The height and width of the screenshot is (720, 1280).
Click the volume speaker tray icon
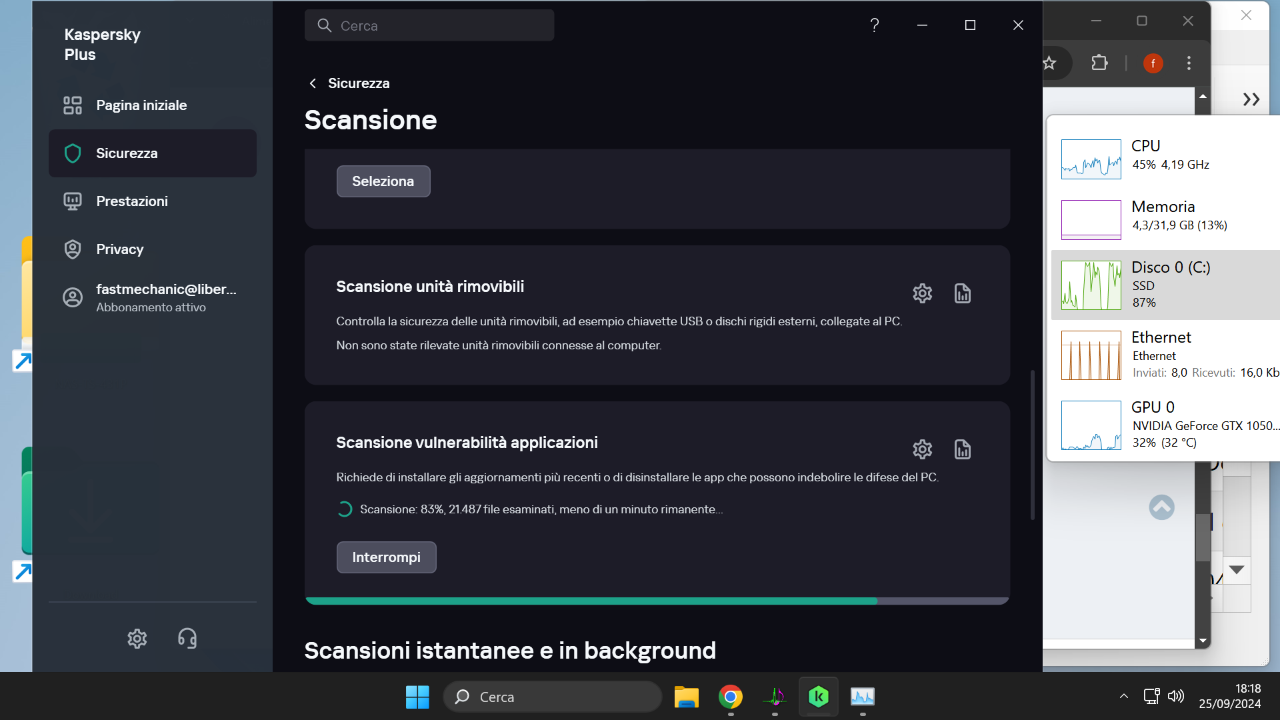pos(1176,696)
